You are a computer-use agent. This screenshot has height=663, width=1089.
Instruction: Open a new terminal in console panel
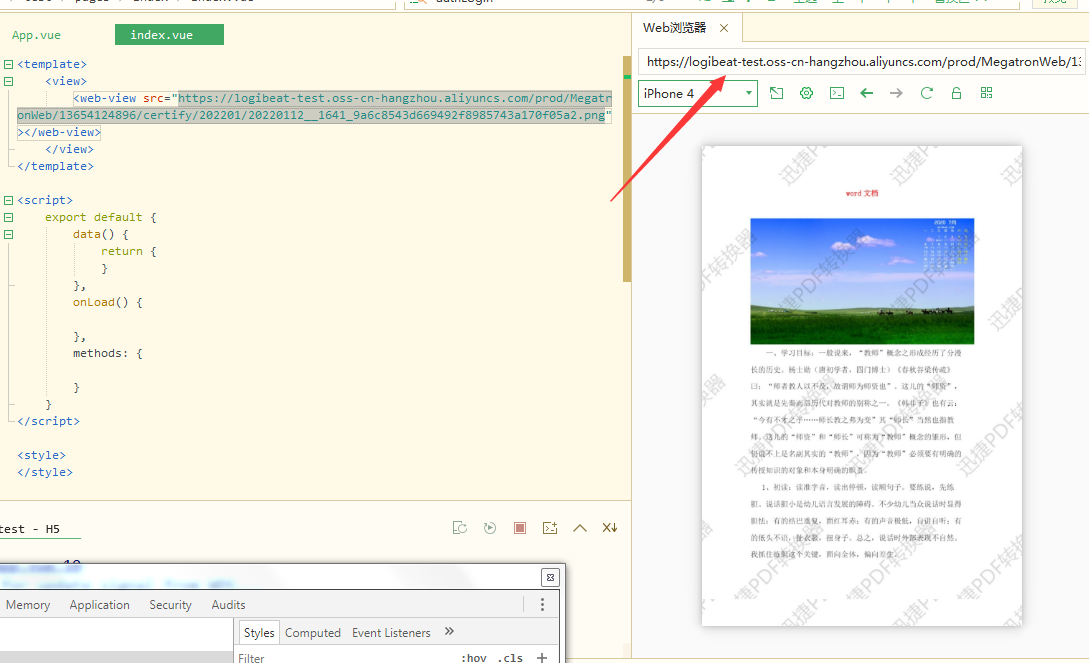pos(550,528)
